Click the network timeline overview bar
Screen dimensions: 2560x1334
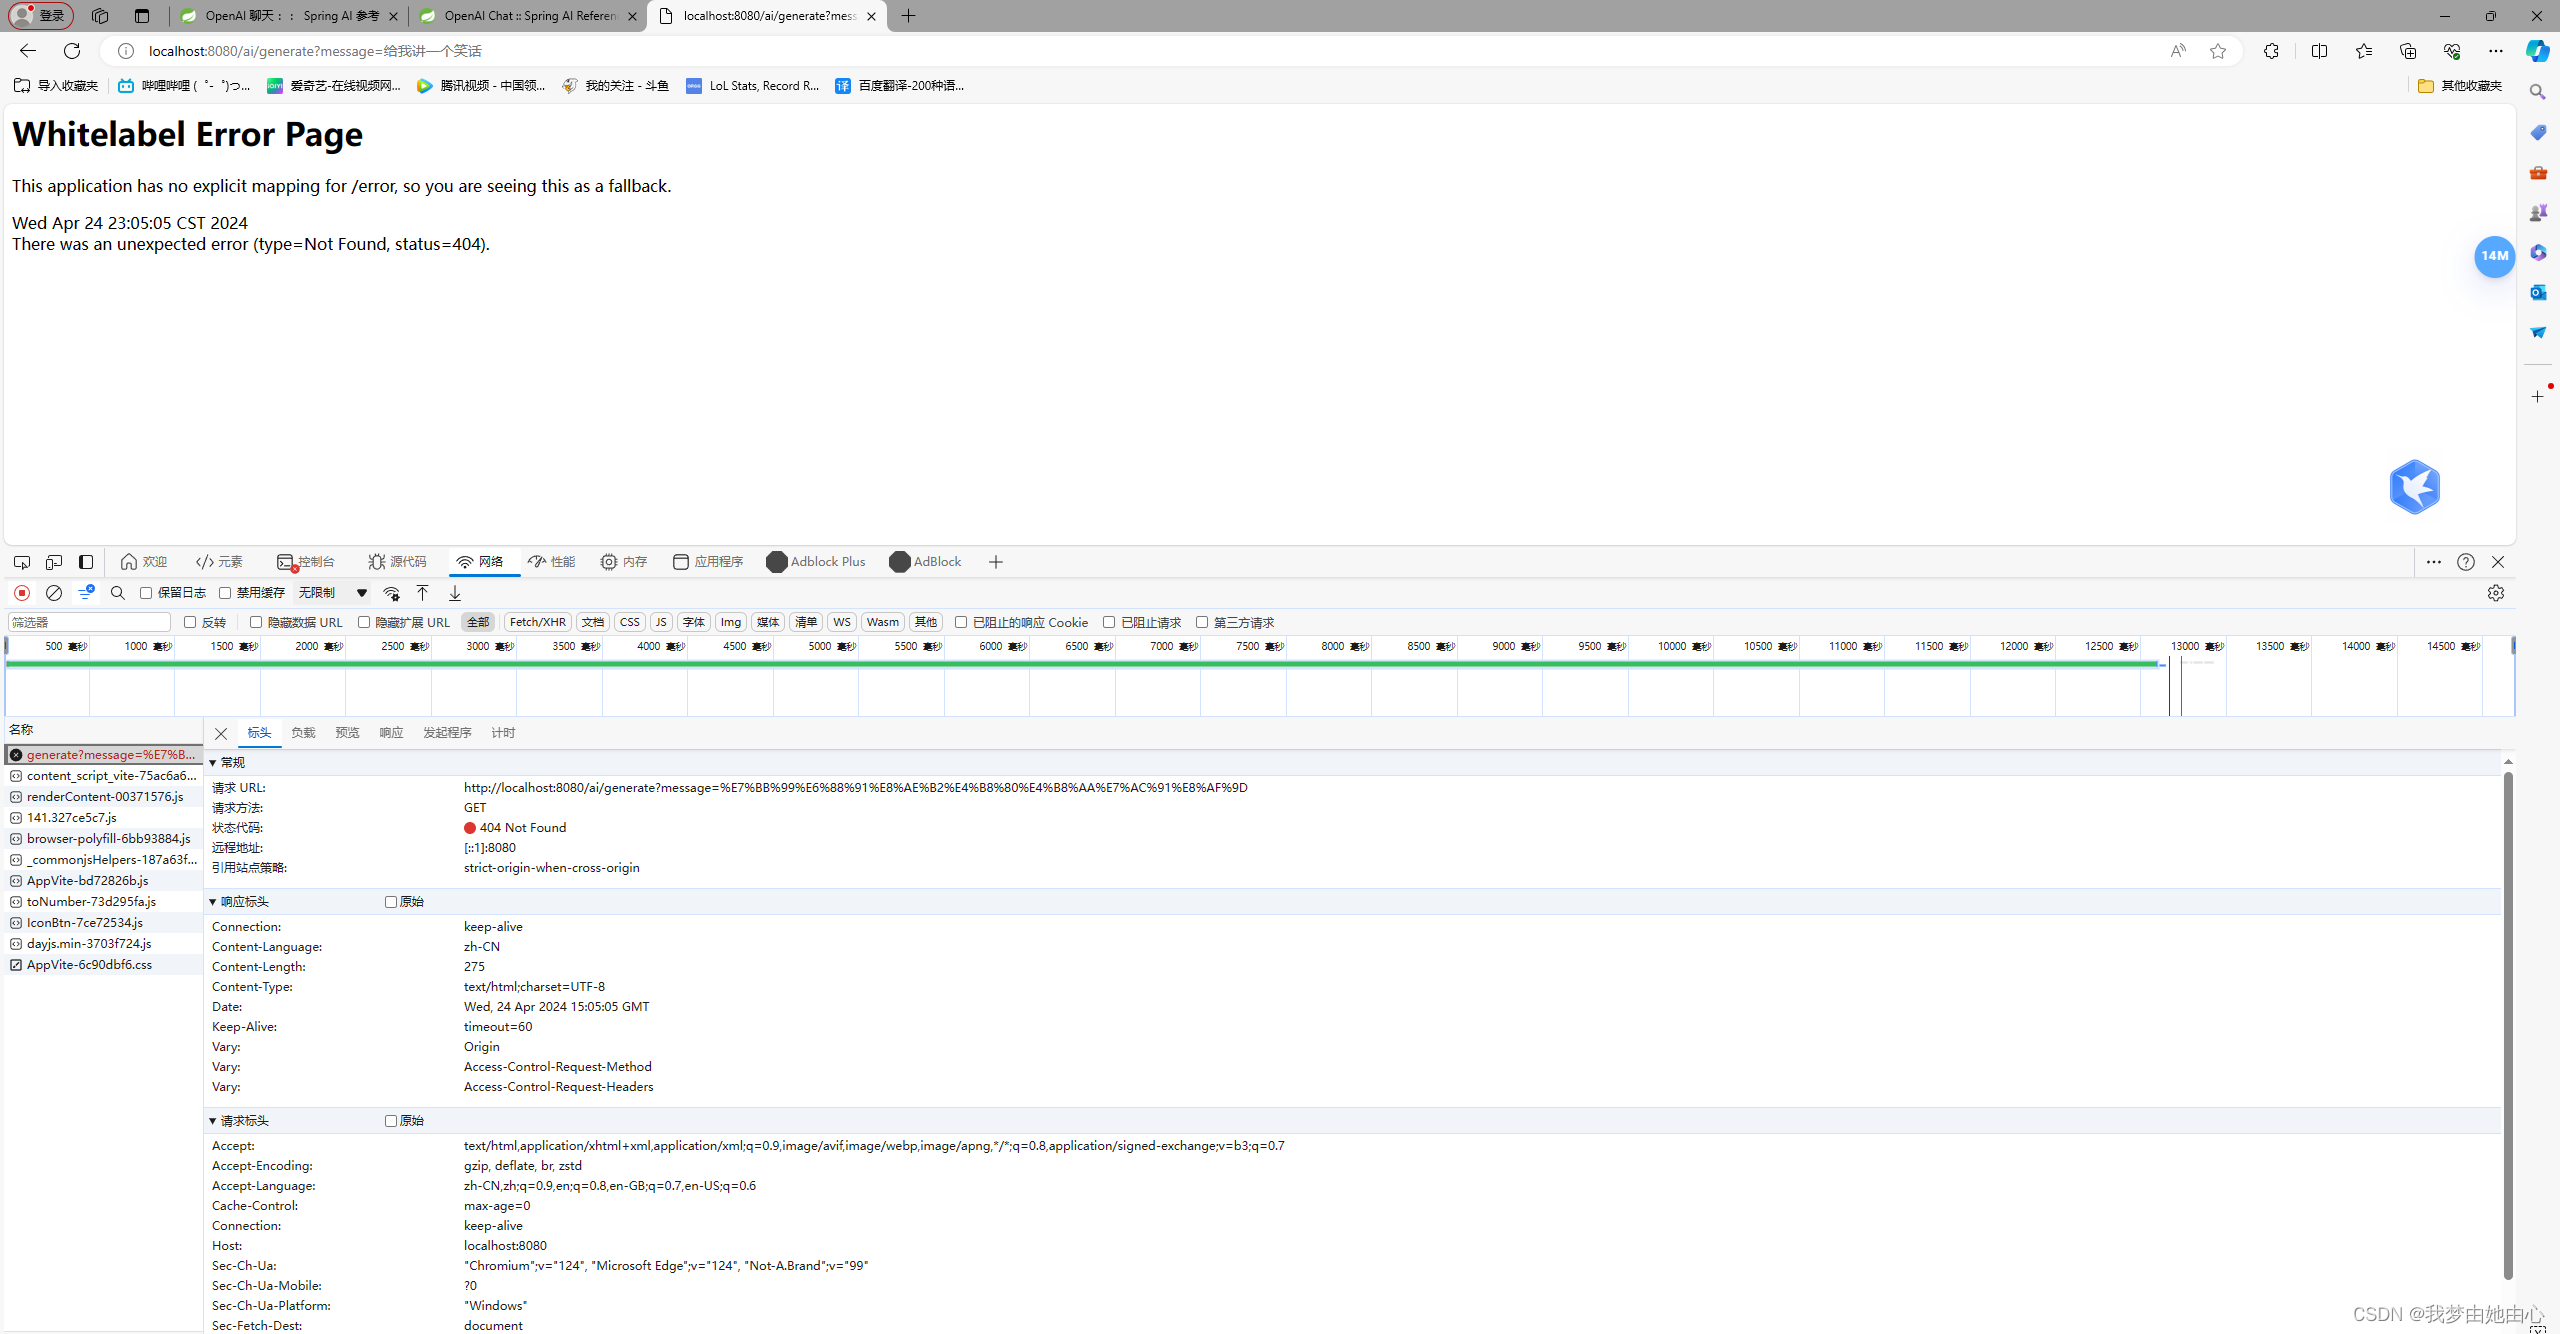coord(1260,677)
